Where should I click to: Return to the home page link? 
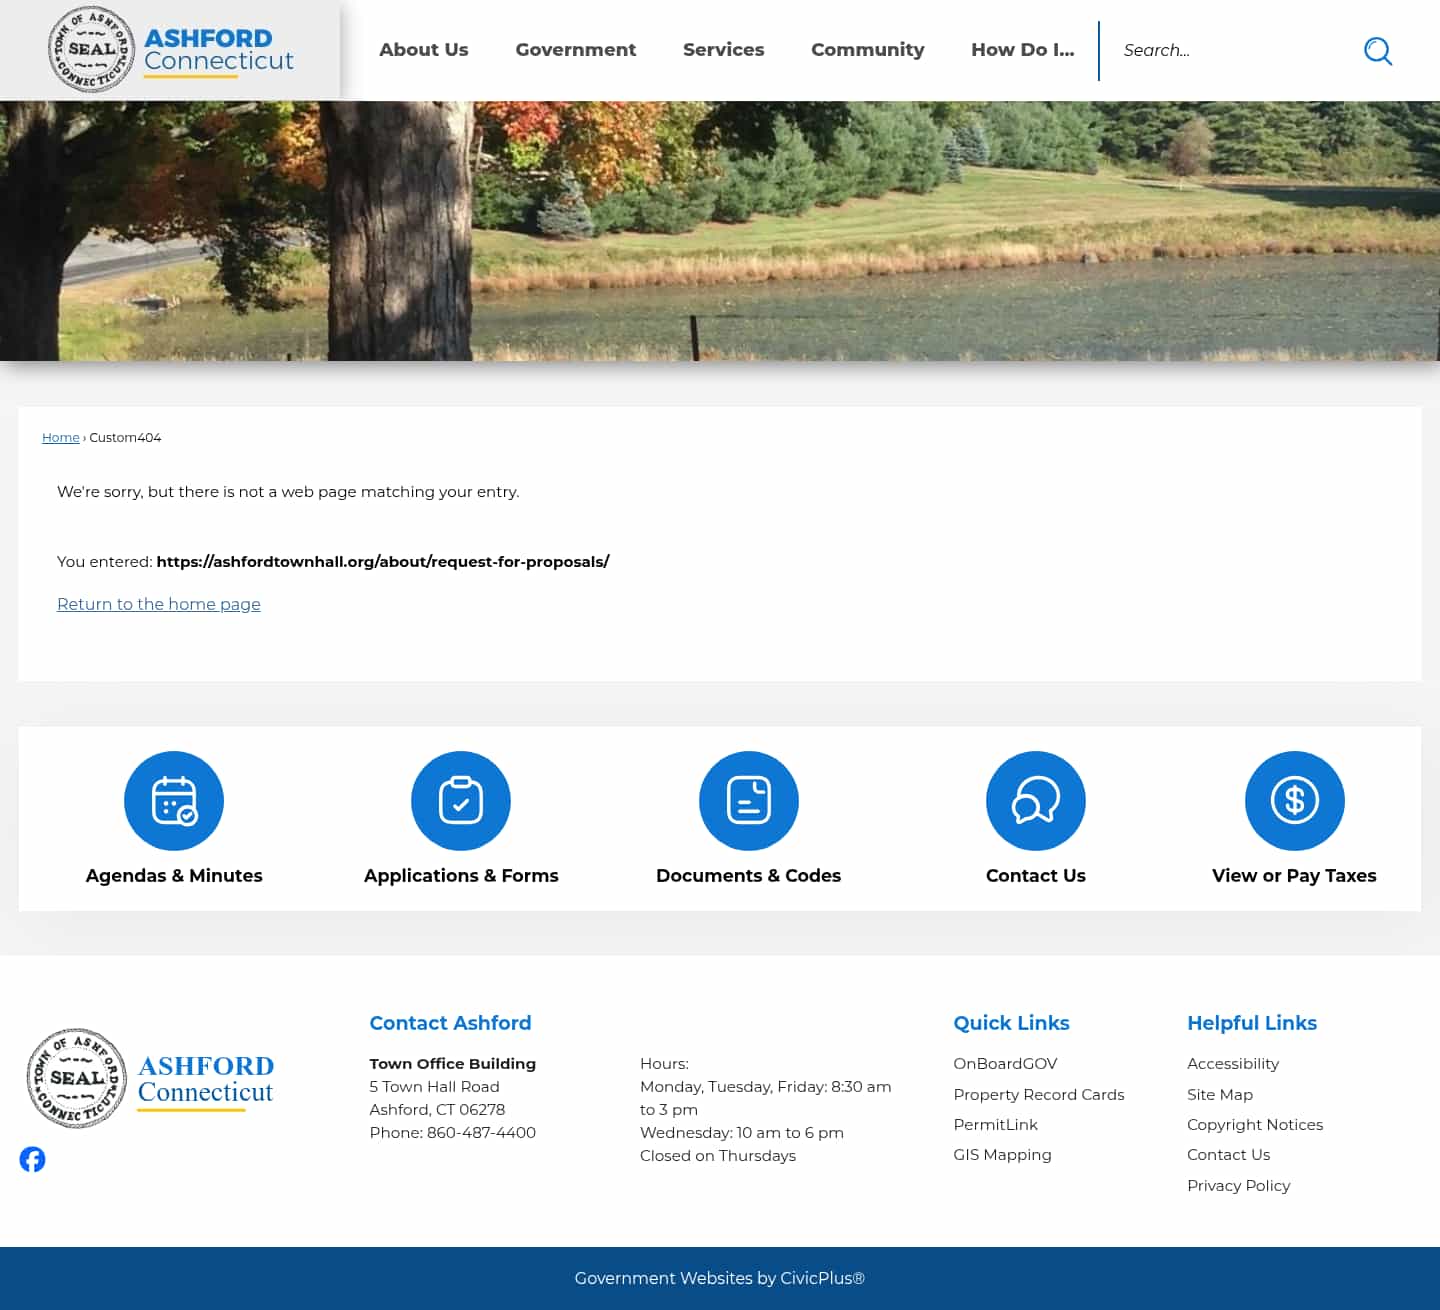pyautogui.click(x=158, y=604)
